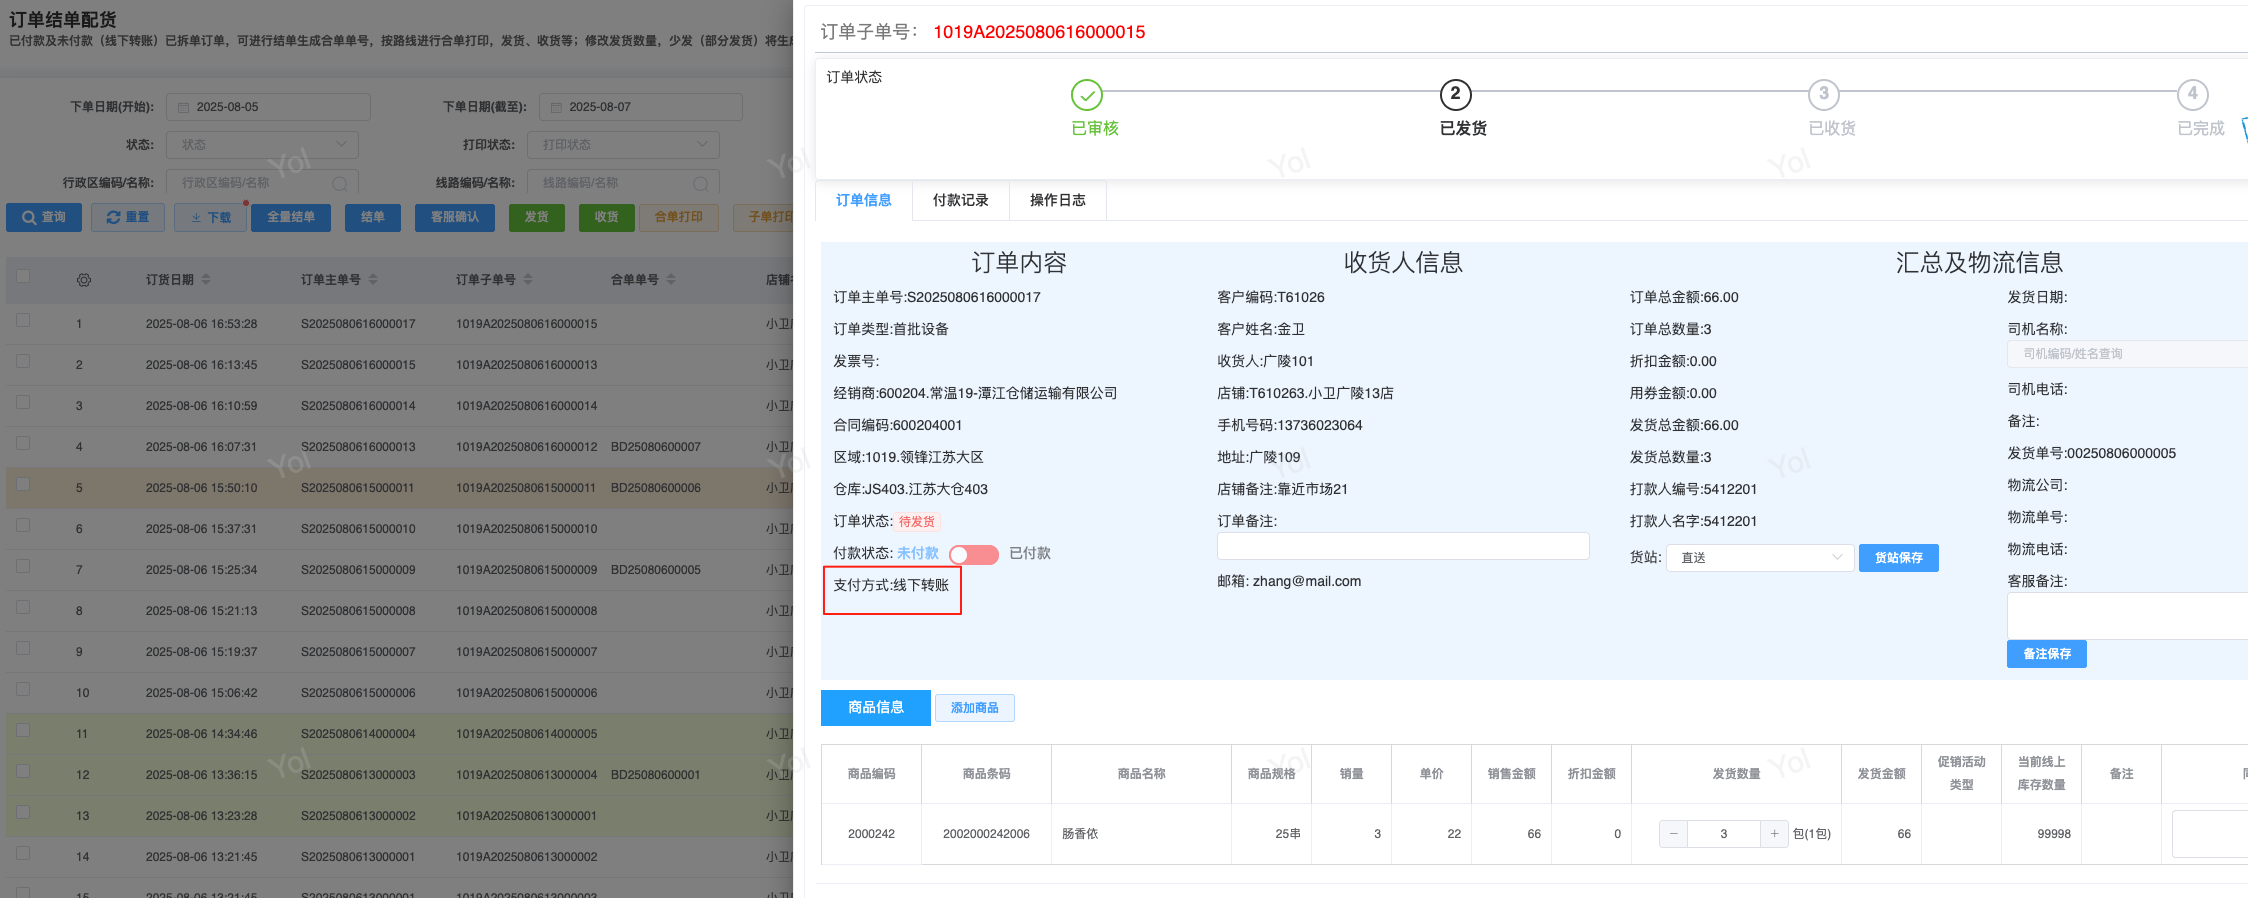Click the start date calendar icon
2248x898 pixels.
coord(184,107)
